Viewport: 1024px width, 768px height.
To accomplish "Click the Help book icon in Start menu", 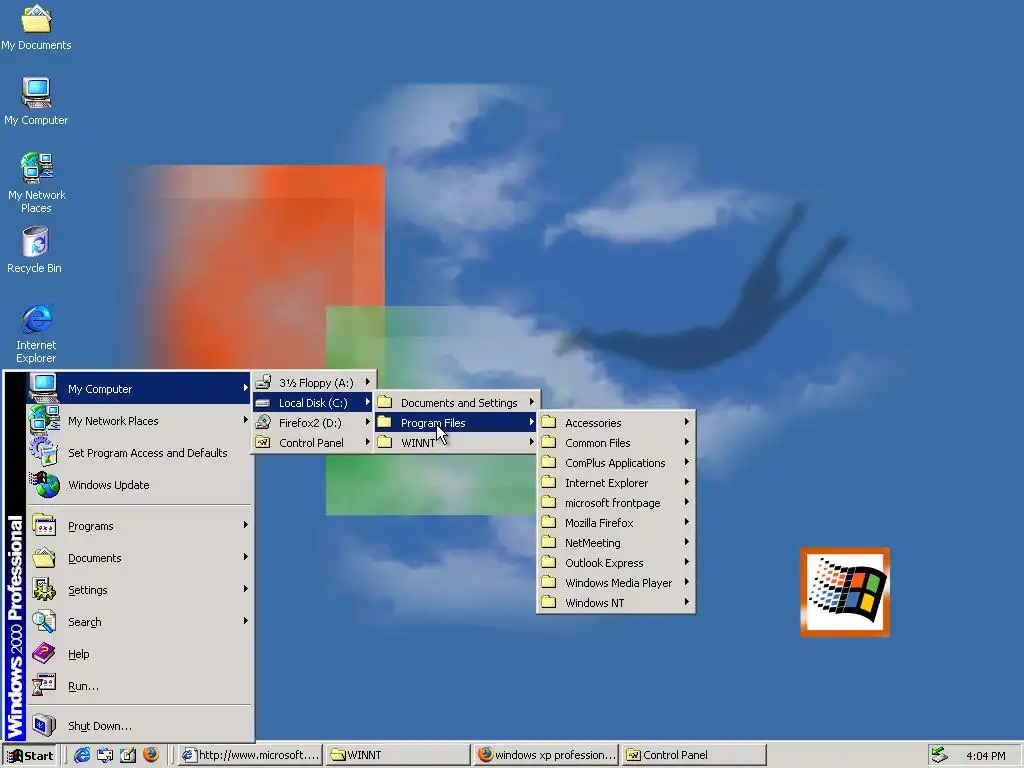I will point(44,654).
